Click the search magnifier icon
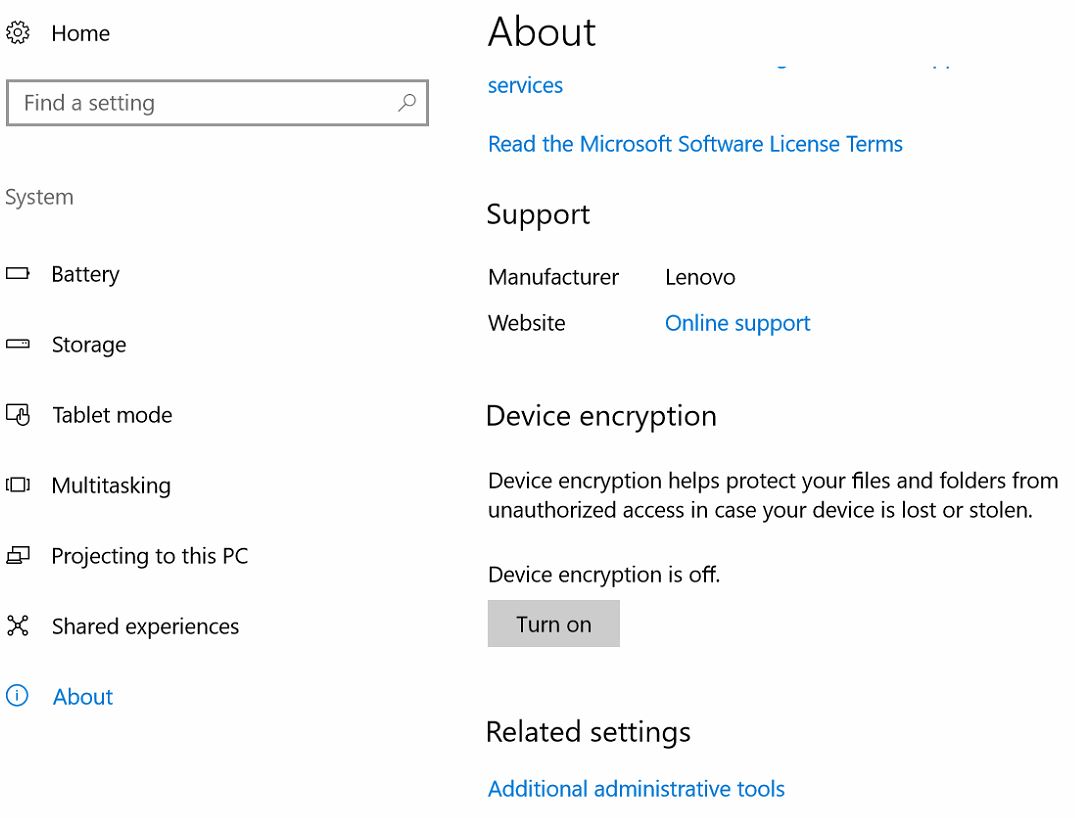Image resolution: width=1075 pixels, height=818 pixels. (406, 102)
